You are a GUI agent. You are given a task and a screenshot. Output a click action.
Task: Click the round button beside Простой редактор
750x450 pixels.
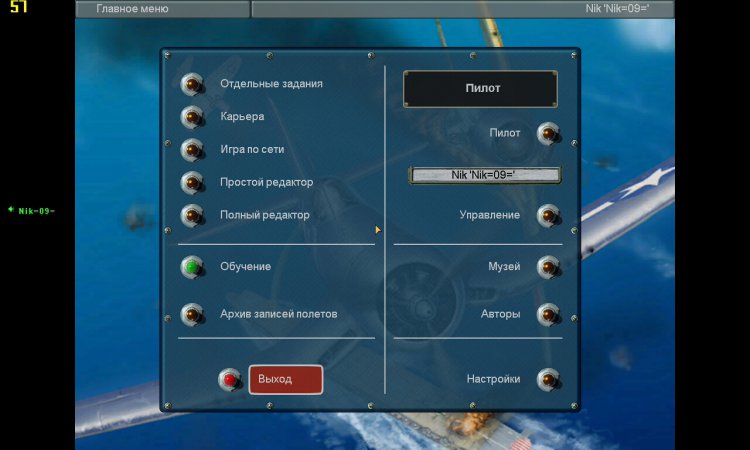pos(192,183)
